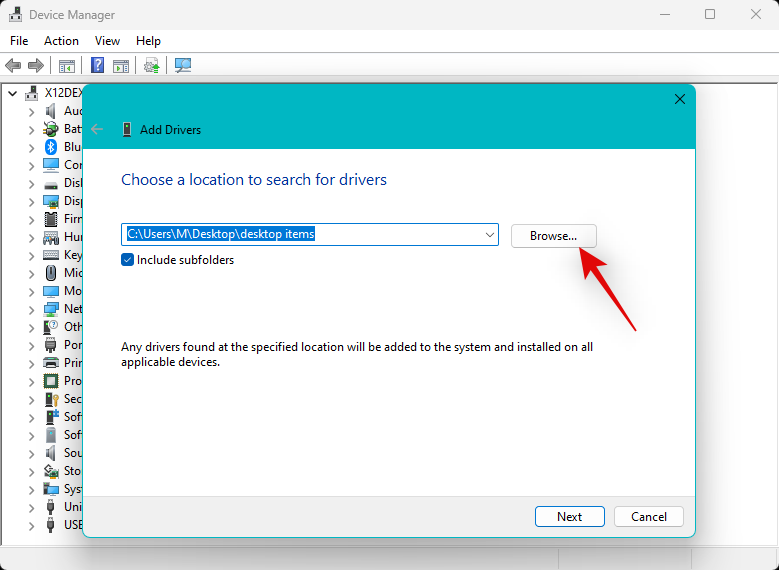The image size is (779, 570).
Task: Click the Back arrow in Device Manager toolbar
Action: point(13,65)
